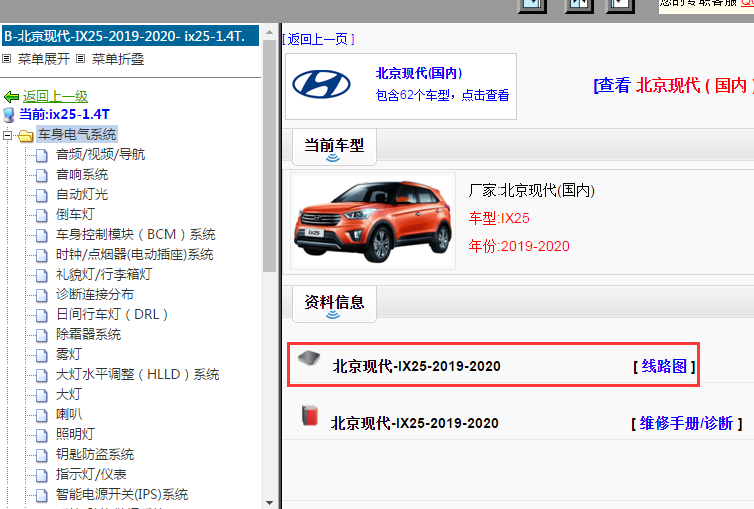Open the 线路图 link
Viewport: 754px width, 509px height.
(665, 366)
